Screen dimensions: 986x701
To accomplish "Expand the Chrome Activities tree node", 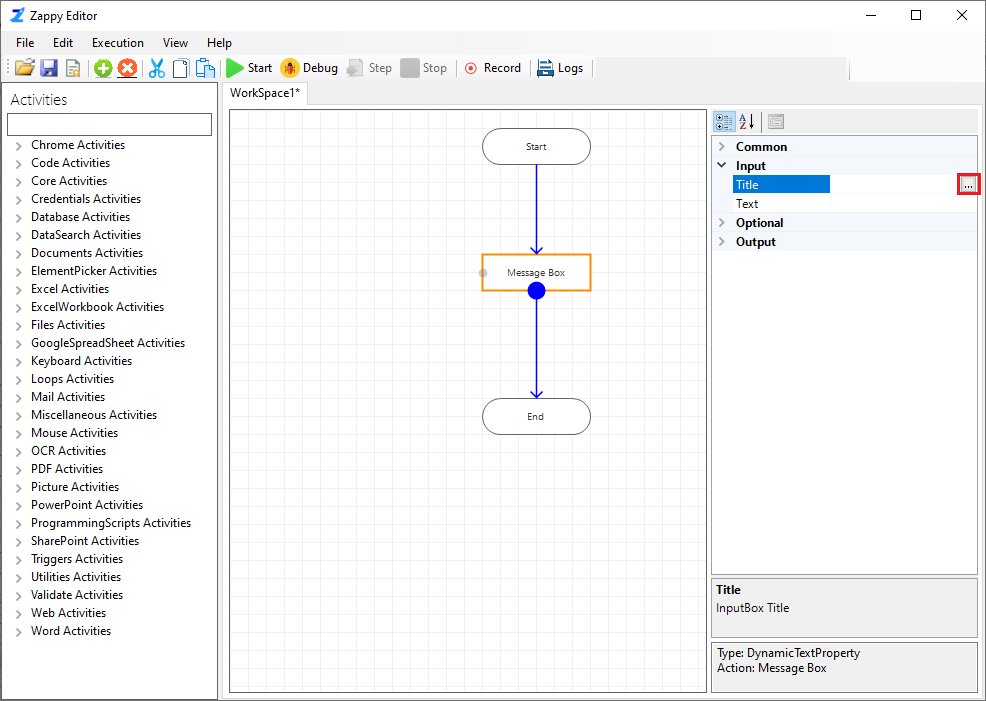I will (x=19, y=146).
